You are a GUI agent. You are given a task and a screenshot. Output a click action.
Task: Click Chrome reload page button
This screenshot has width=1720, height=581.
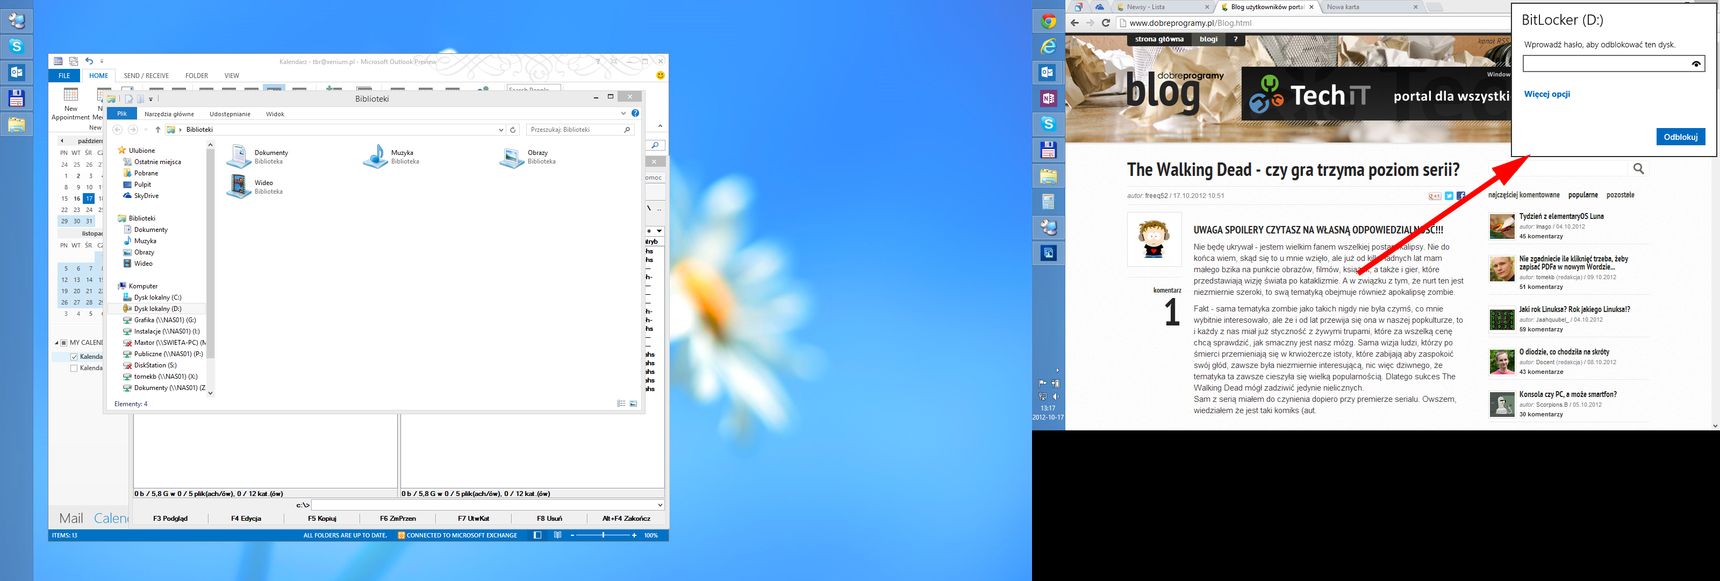click(x=1105, y=23)
